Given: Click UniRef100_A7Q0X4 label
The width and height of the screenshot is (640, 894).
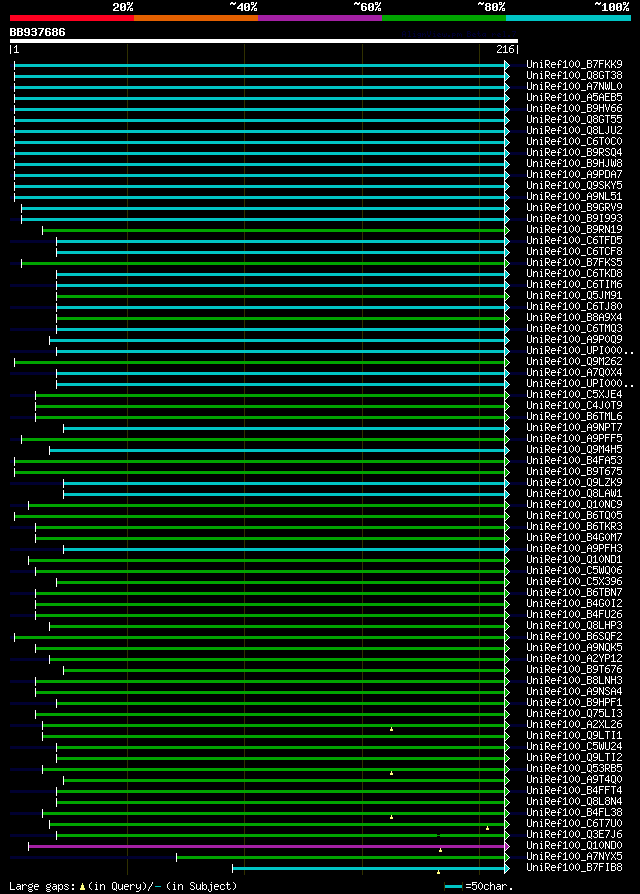Looking at the screenshot, I should (x=574, y=372).
